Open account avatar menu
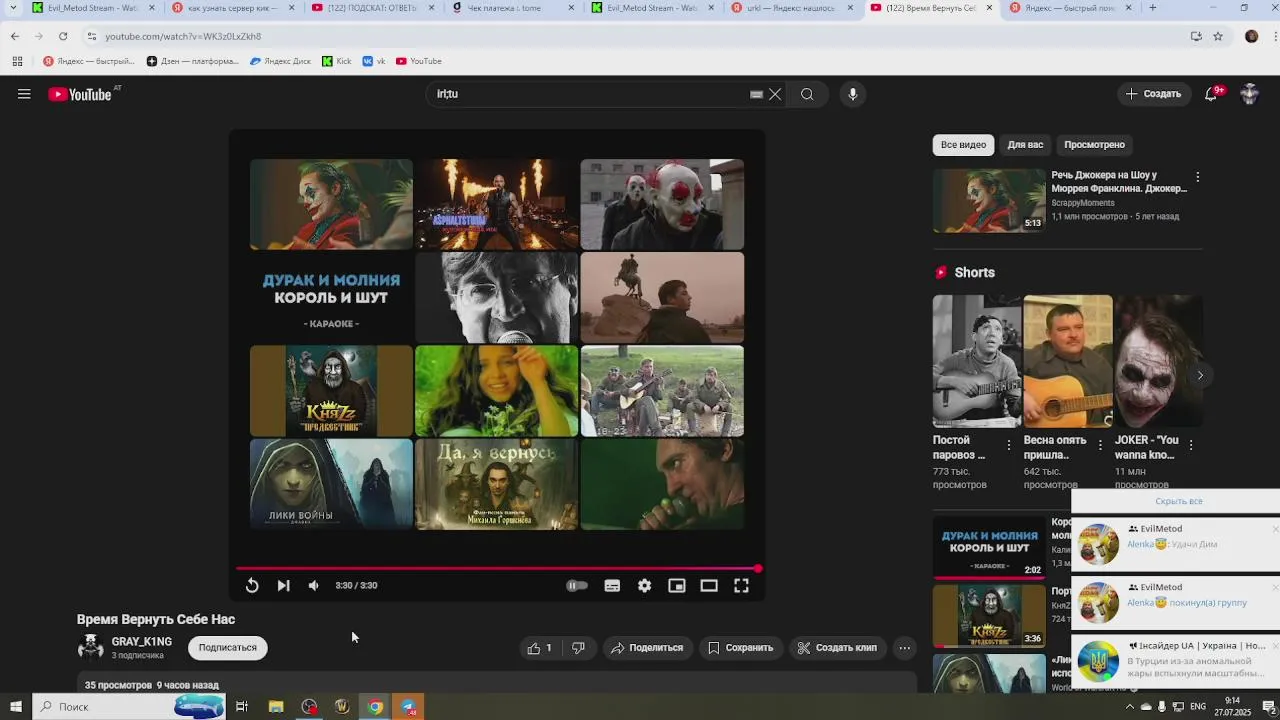1280x720 pixels. pyautogui.click(x=1249, y=94)
